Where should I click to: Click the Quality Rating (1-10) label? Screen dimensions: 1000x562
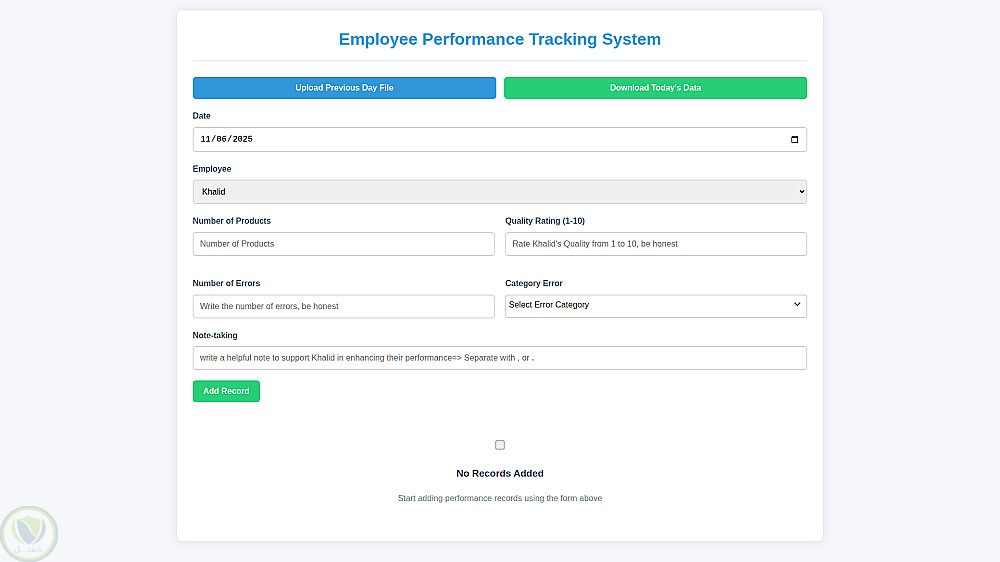tap(552, 221)
